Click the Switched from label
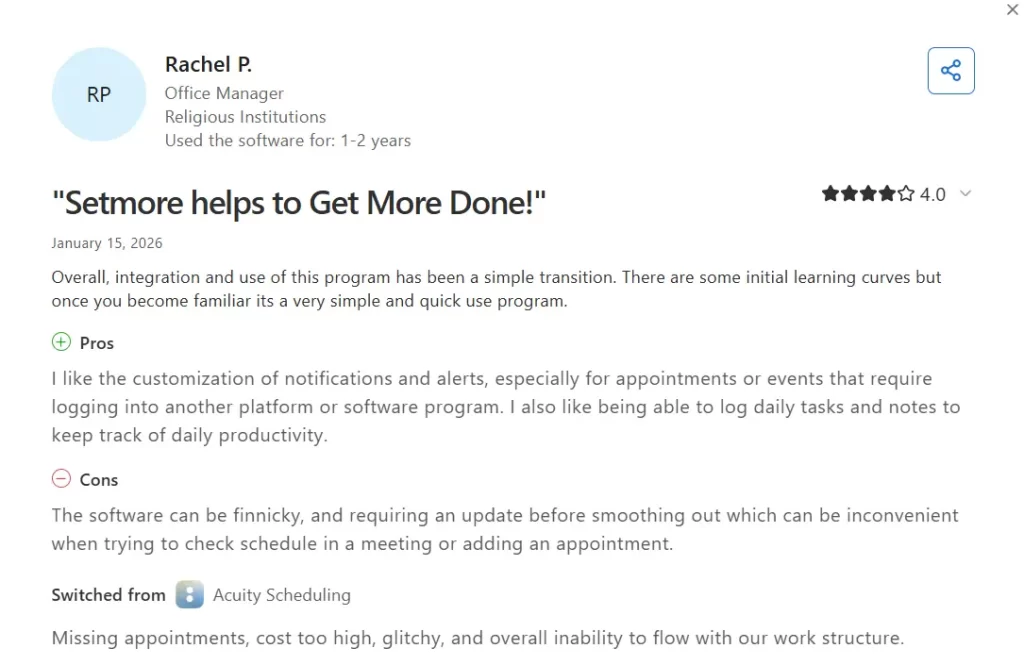Image resolution: width=1024 pixels, height=665 pixels. [x=108, y=594]
